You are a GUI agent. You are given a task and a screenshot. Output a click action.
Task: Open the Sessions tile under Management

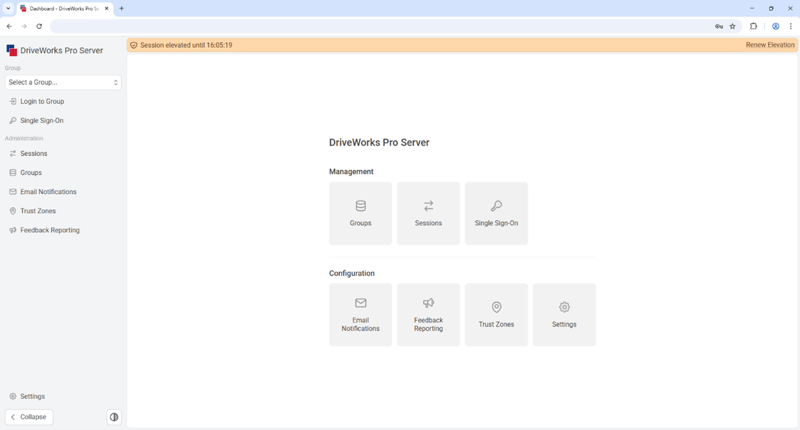click(428, 213)
